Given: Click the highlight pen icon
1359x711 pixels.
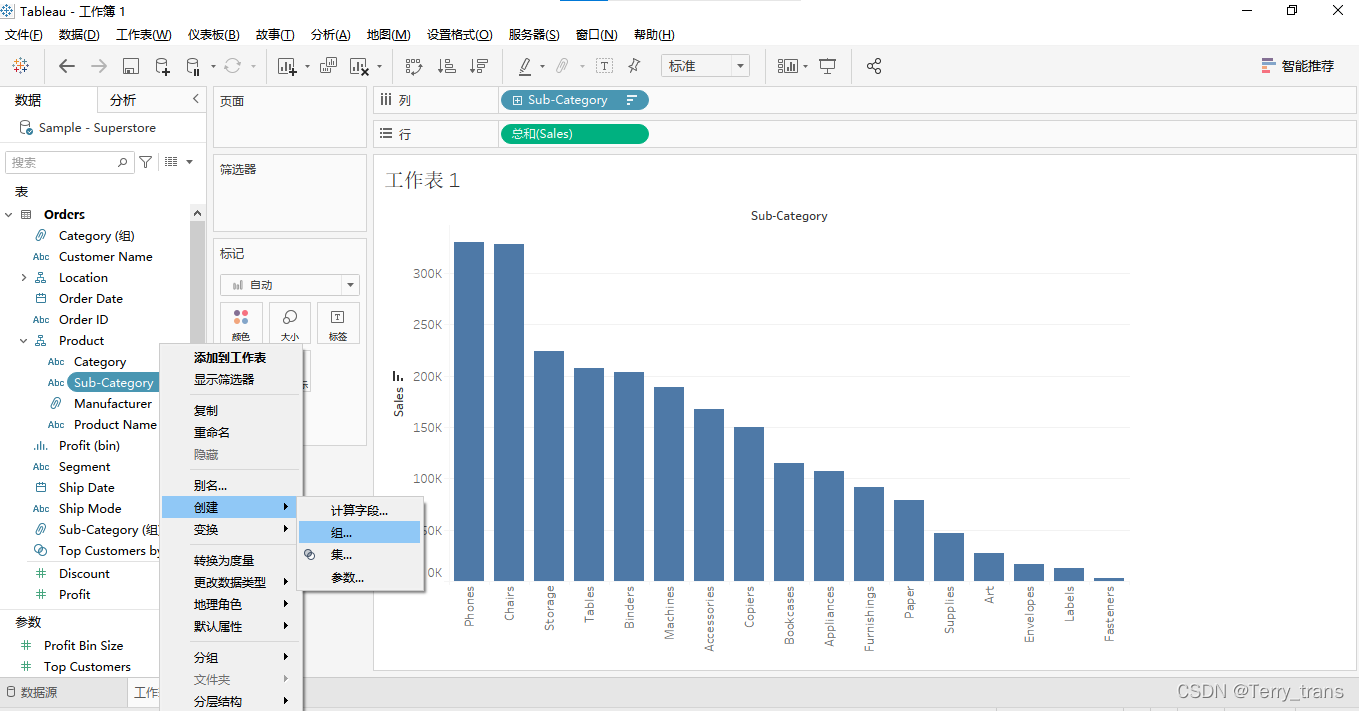Looking at the screenshot, I should [x=525, y=66].
